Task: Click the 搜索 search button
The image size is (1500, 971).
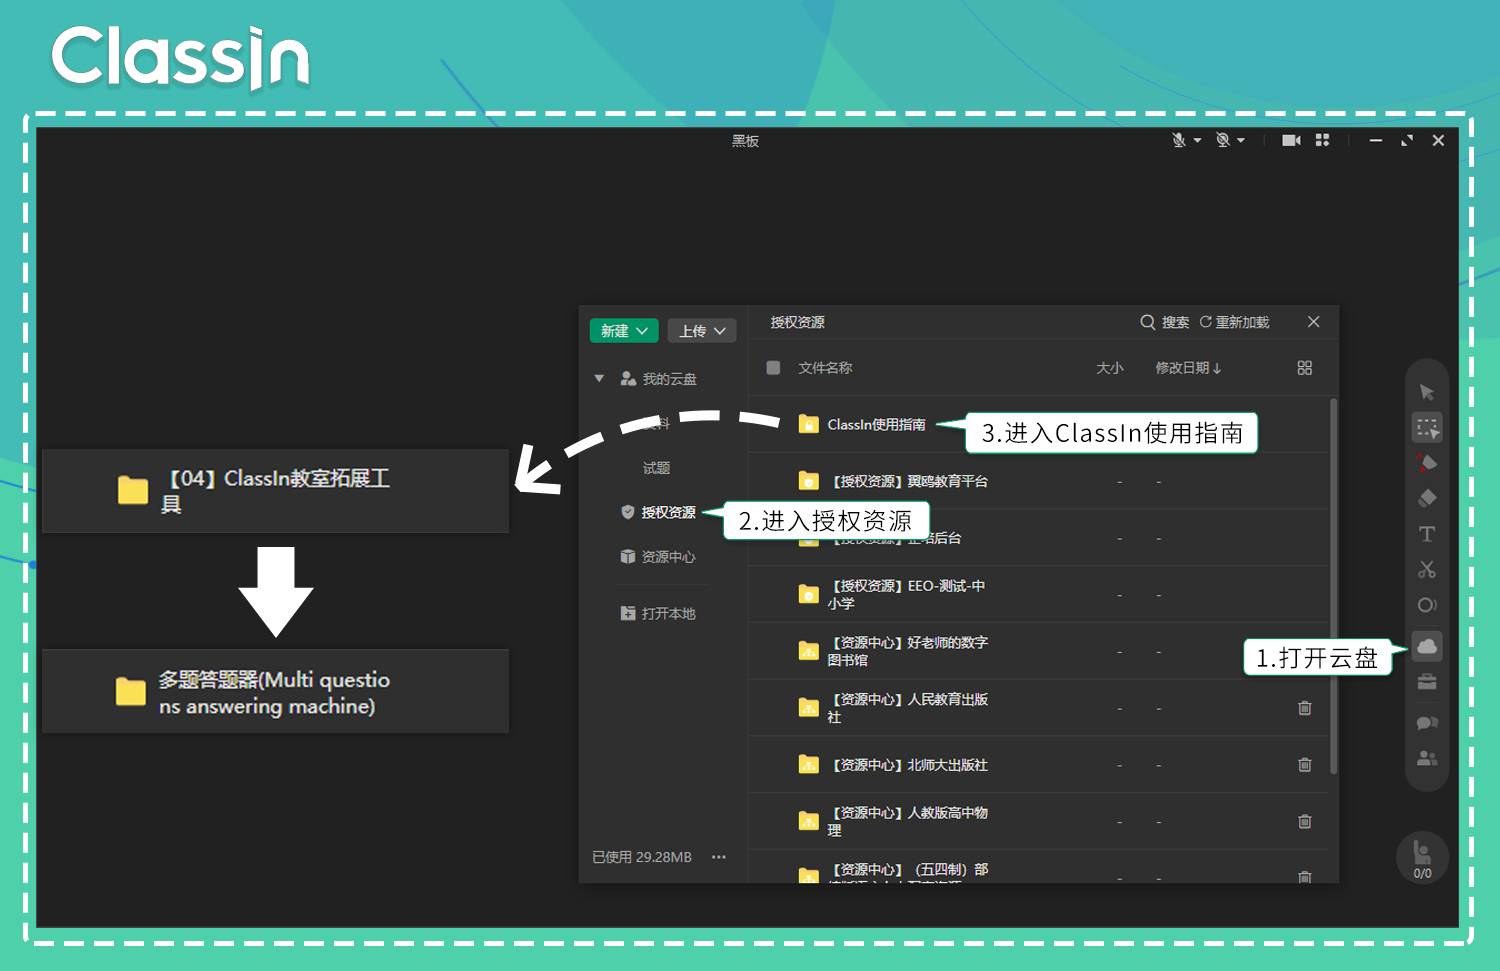Action: 1165,322
